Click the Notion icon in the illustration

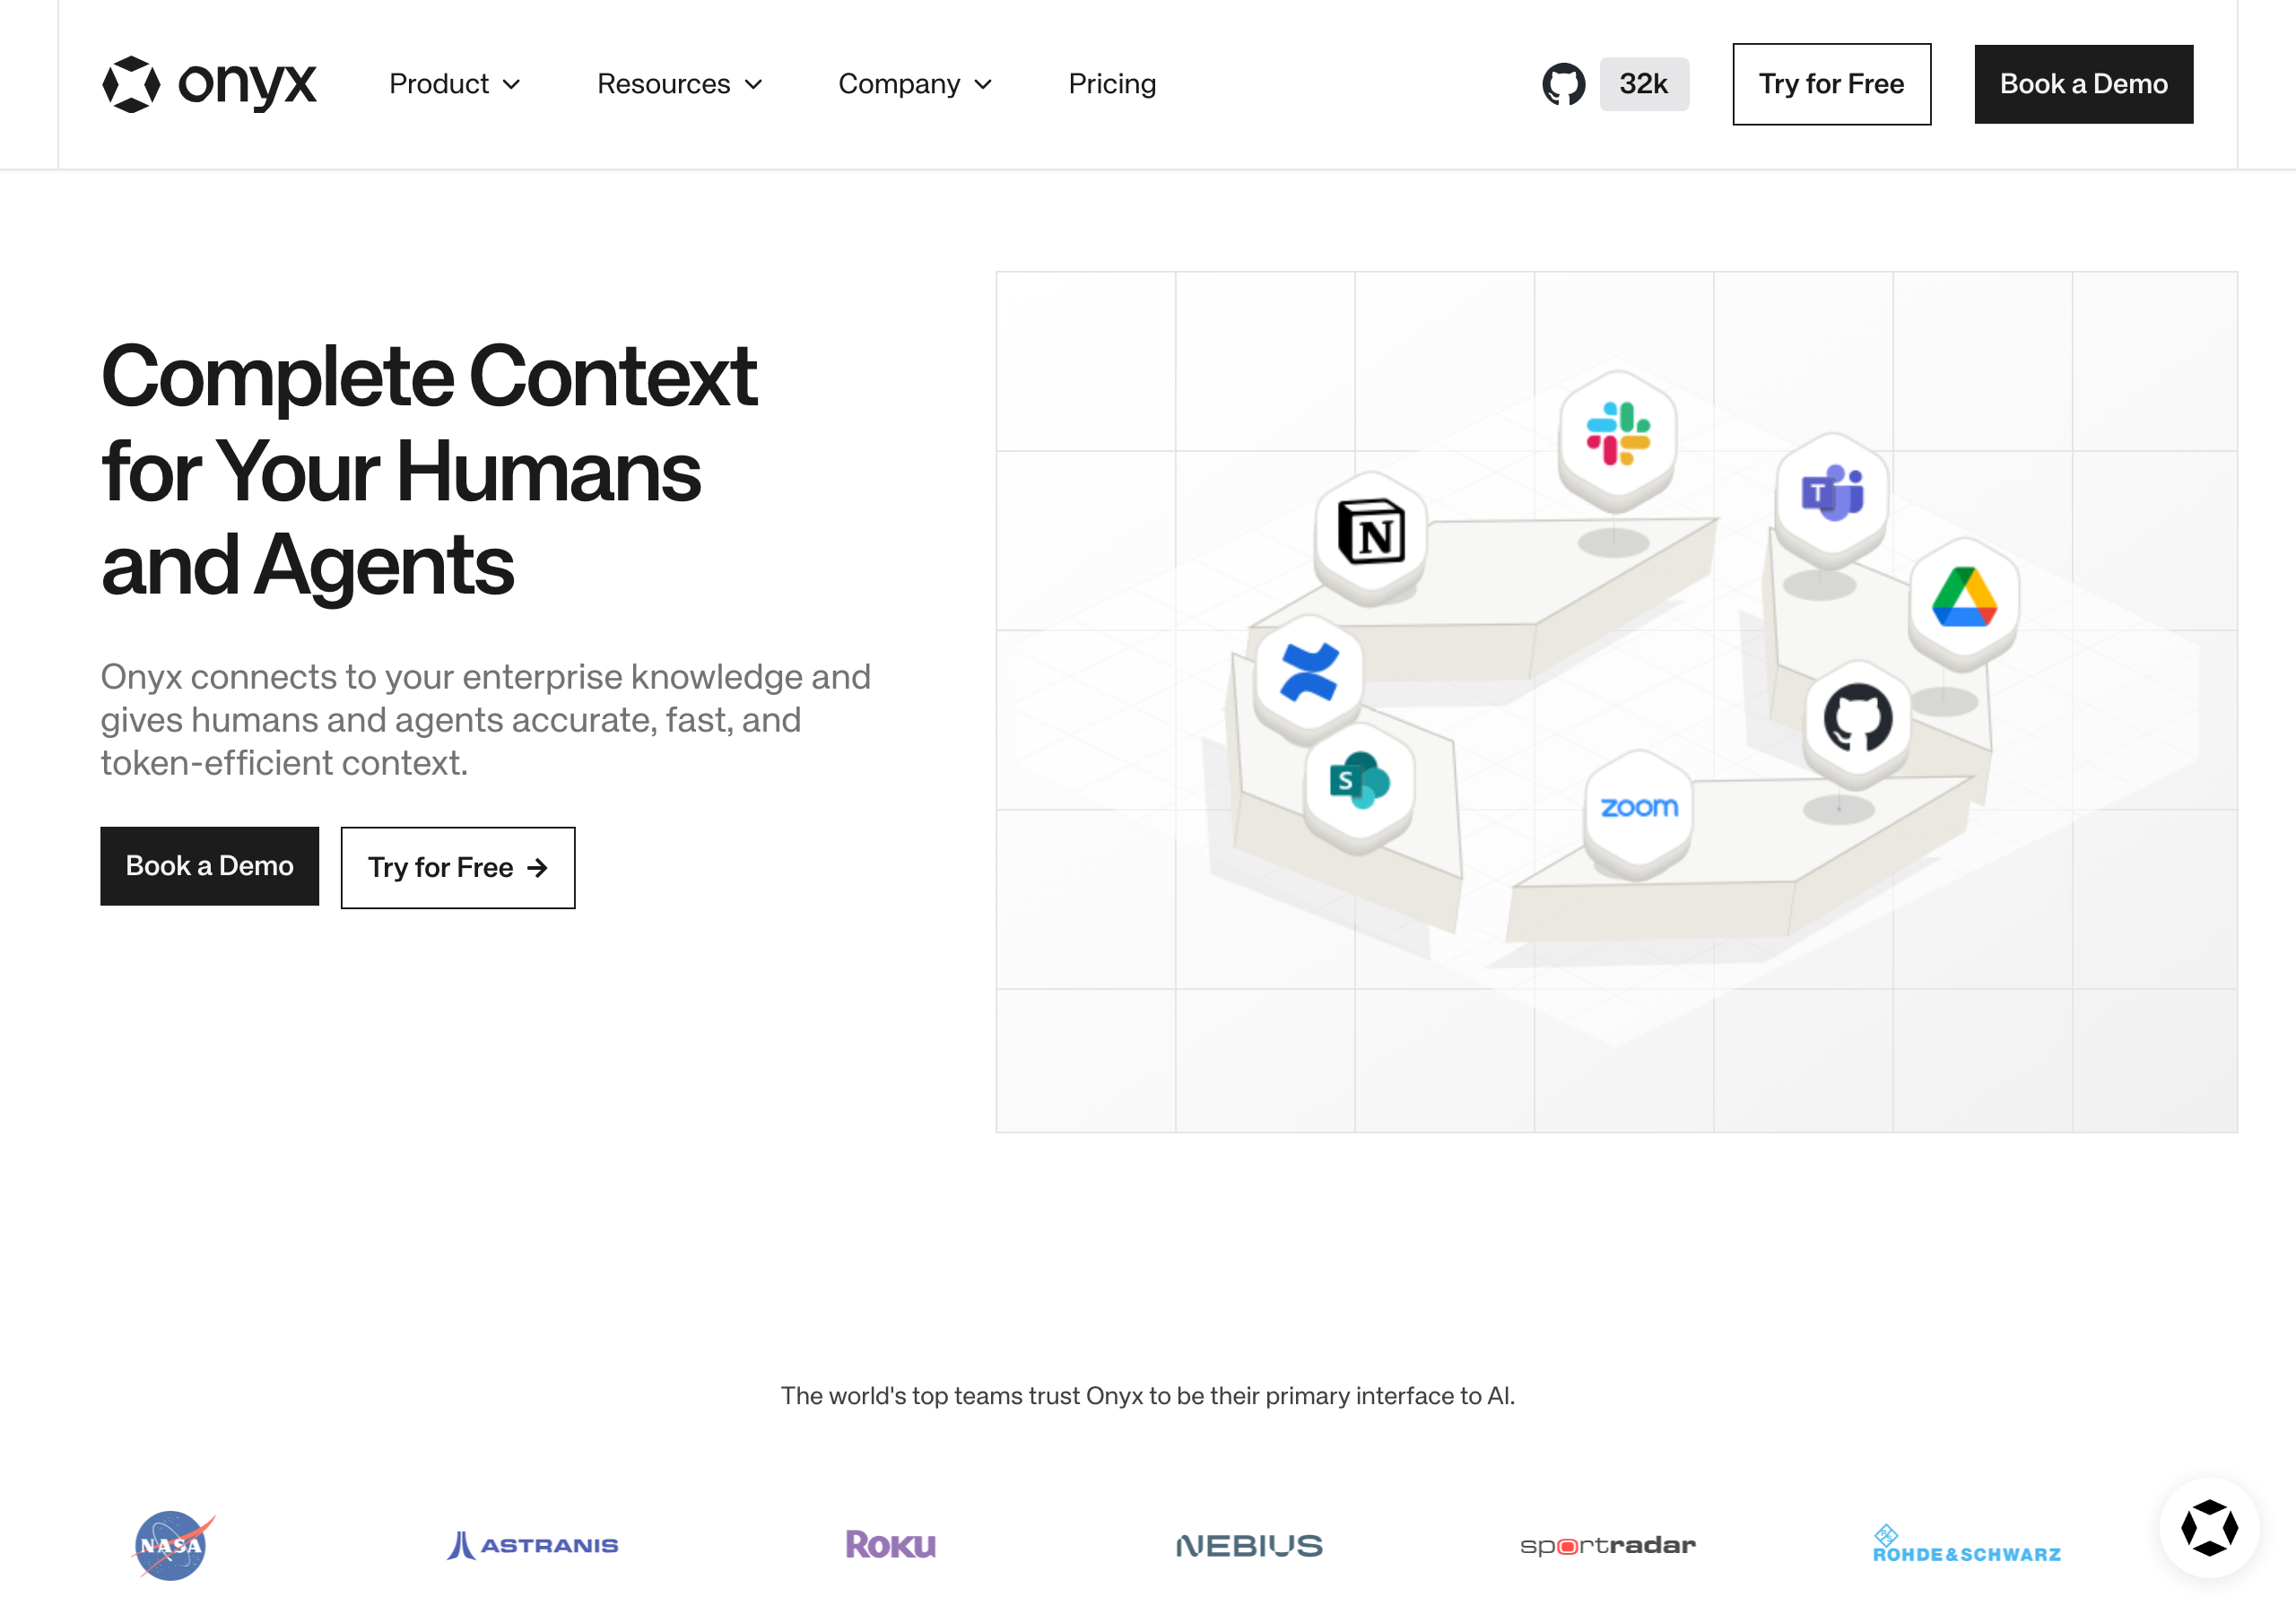click(1370, 533)
